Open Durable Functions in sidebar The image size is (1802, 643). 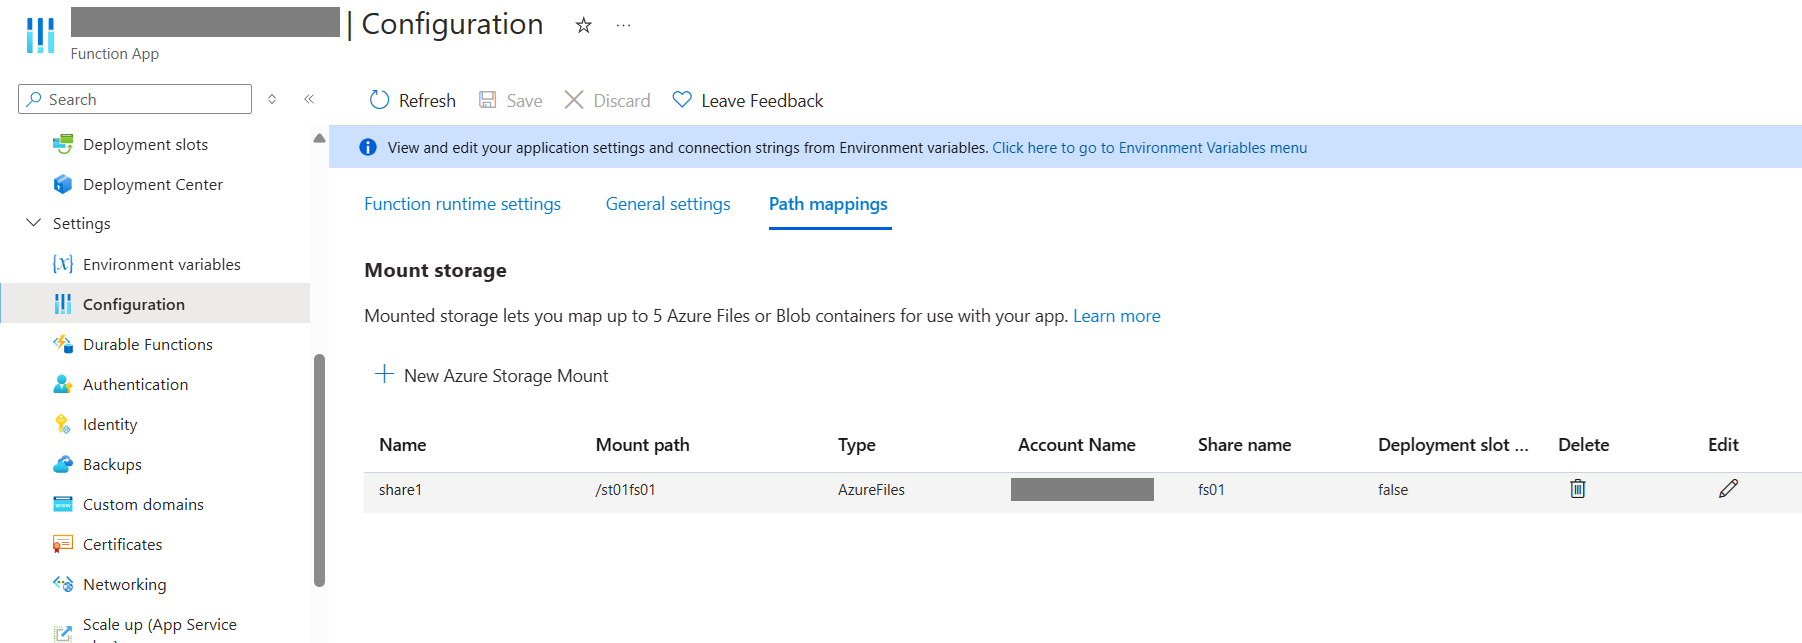click(x=147, y=345)
